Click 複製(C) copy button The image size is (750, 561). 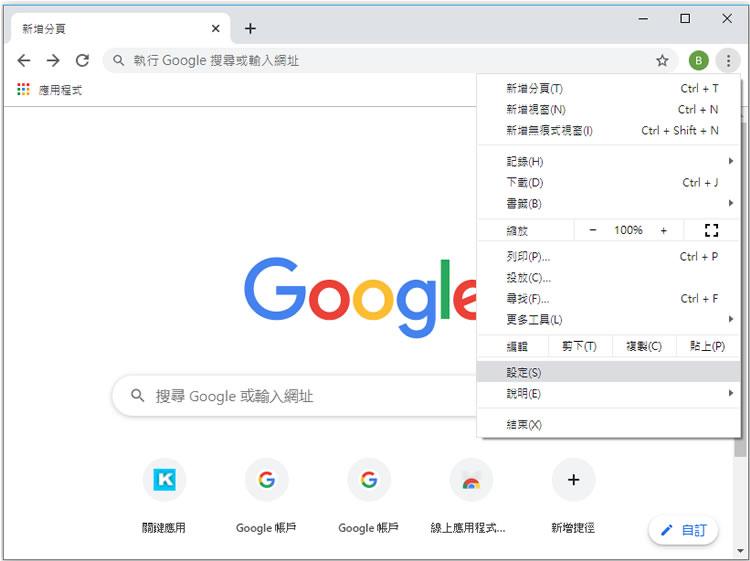[x=644, y=346]
